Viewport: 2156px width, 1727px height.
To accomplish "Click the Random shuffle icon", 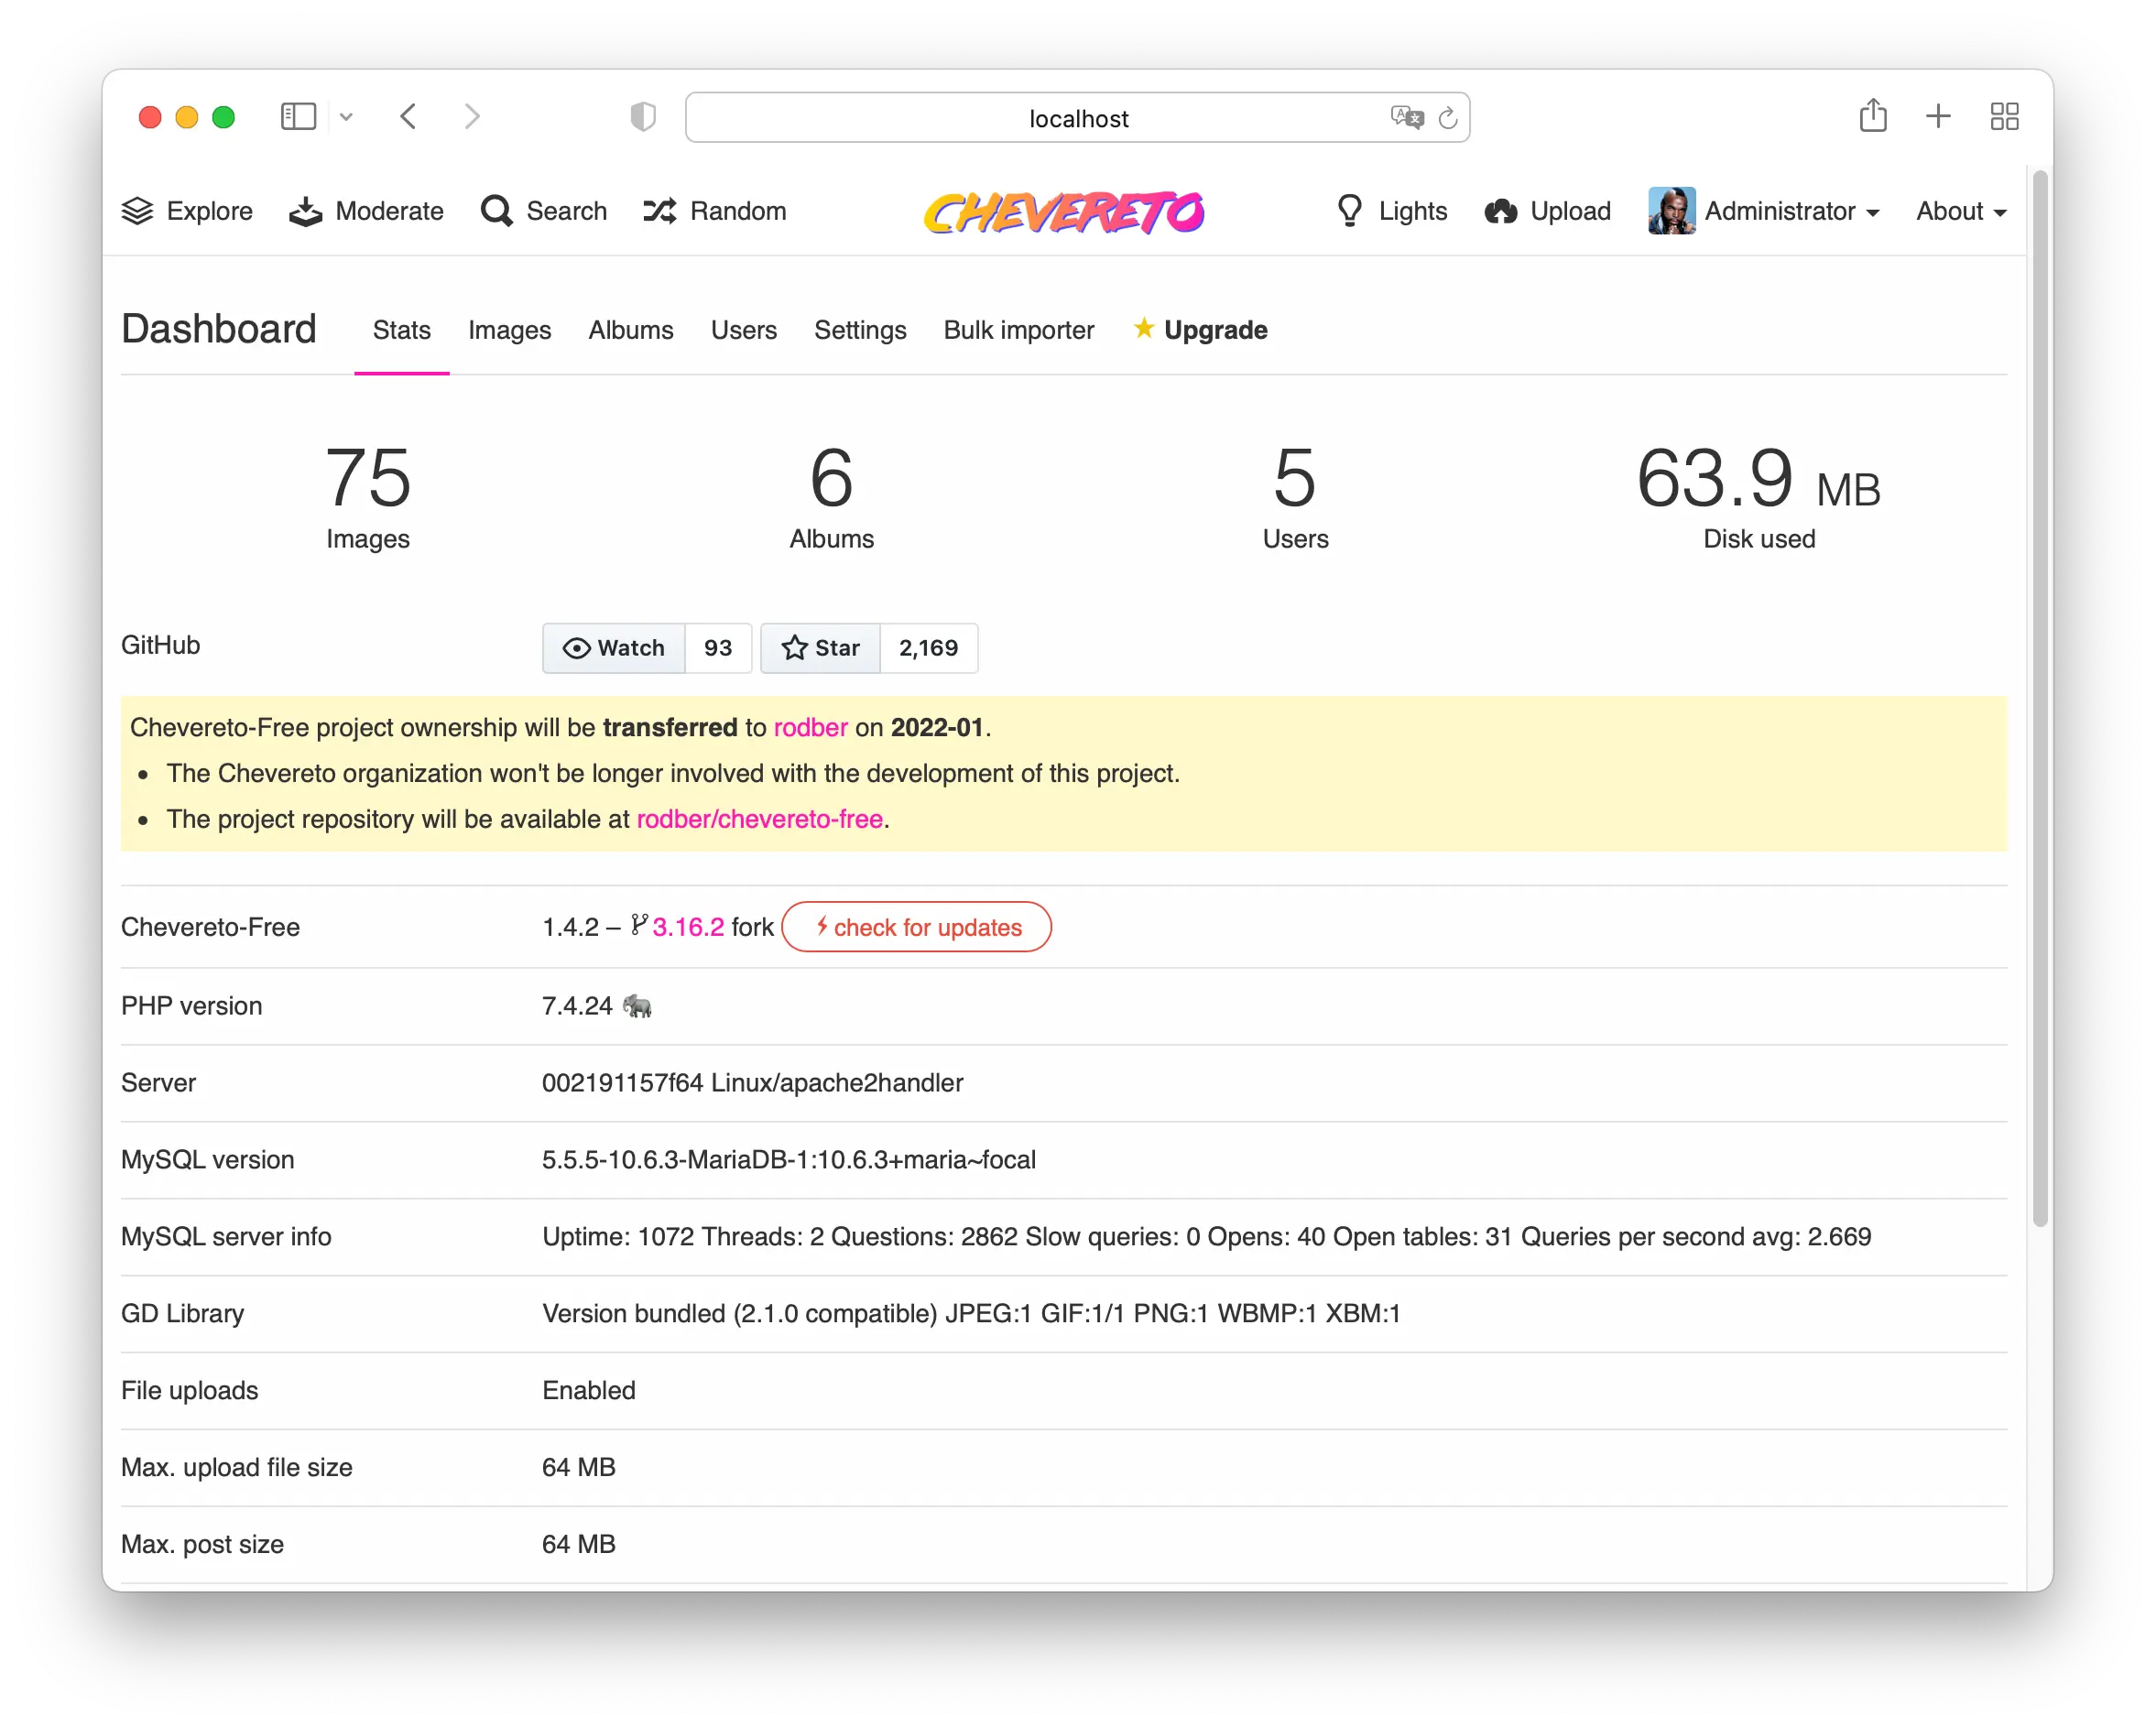I will coord(660,211).
